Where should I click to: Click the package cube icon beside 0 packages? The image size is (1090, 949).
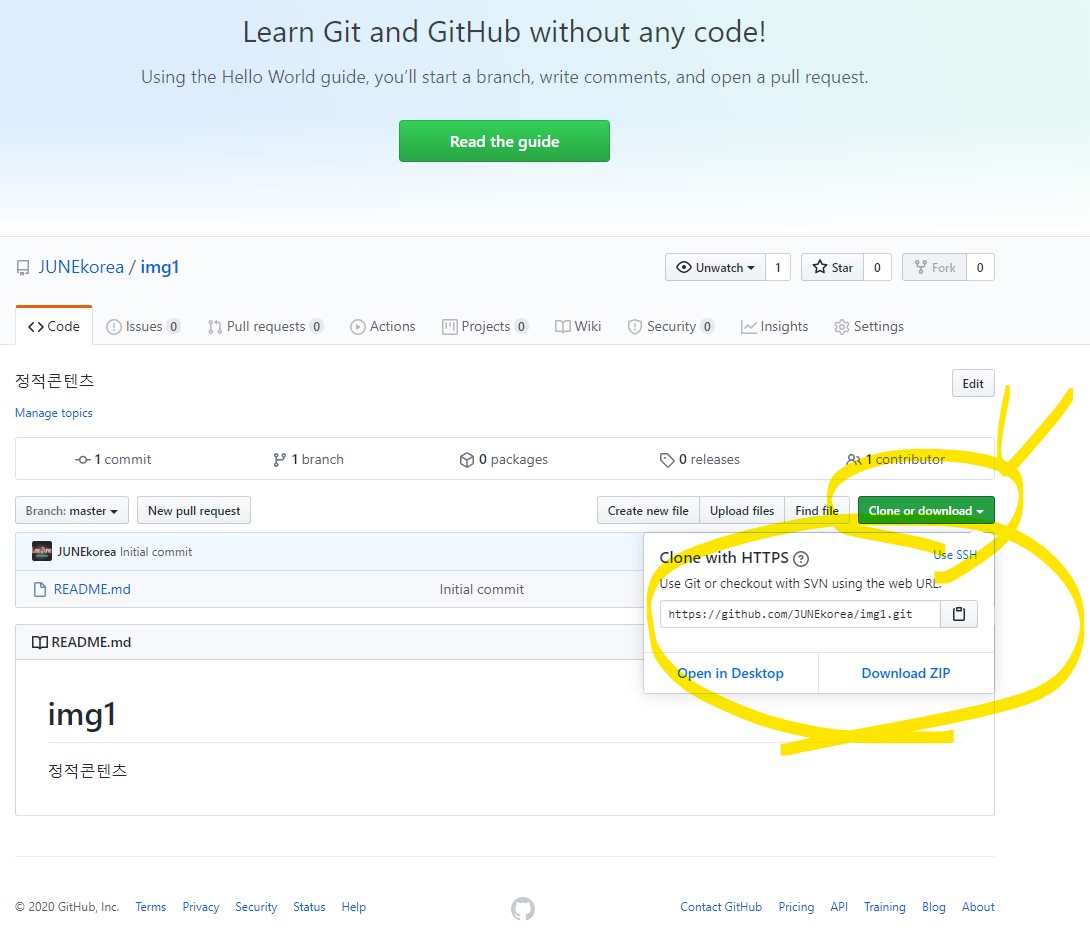[466, 460]
